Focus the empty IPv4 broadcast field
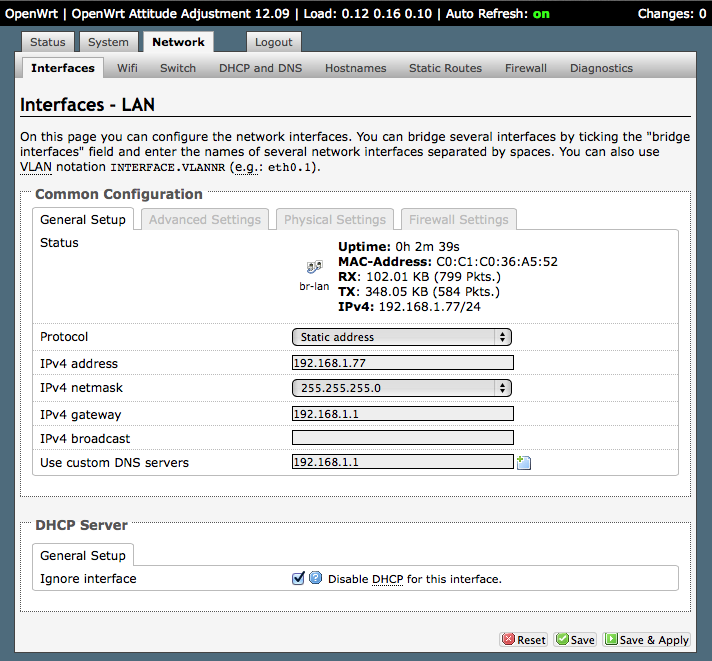The width and height of the screenshot is (712, 661). pos(403,438)
